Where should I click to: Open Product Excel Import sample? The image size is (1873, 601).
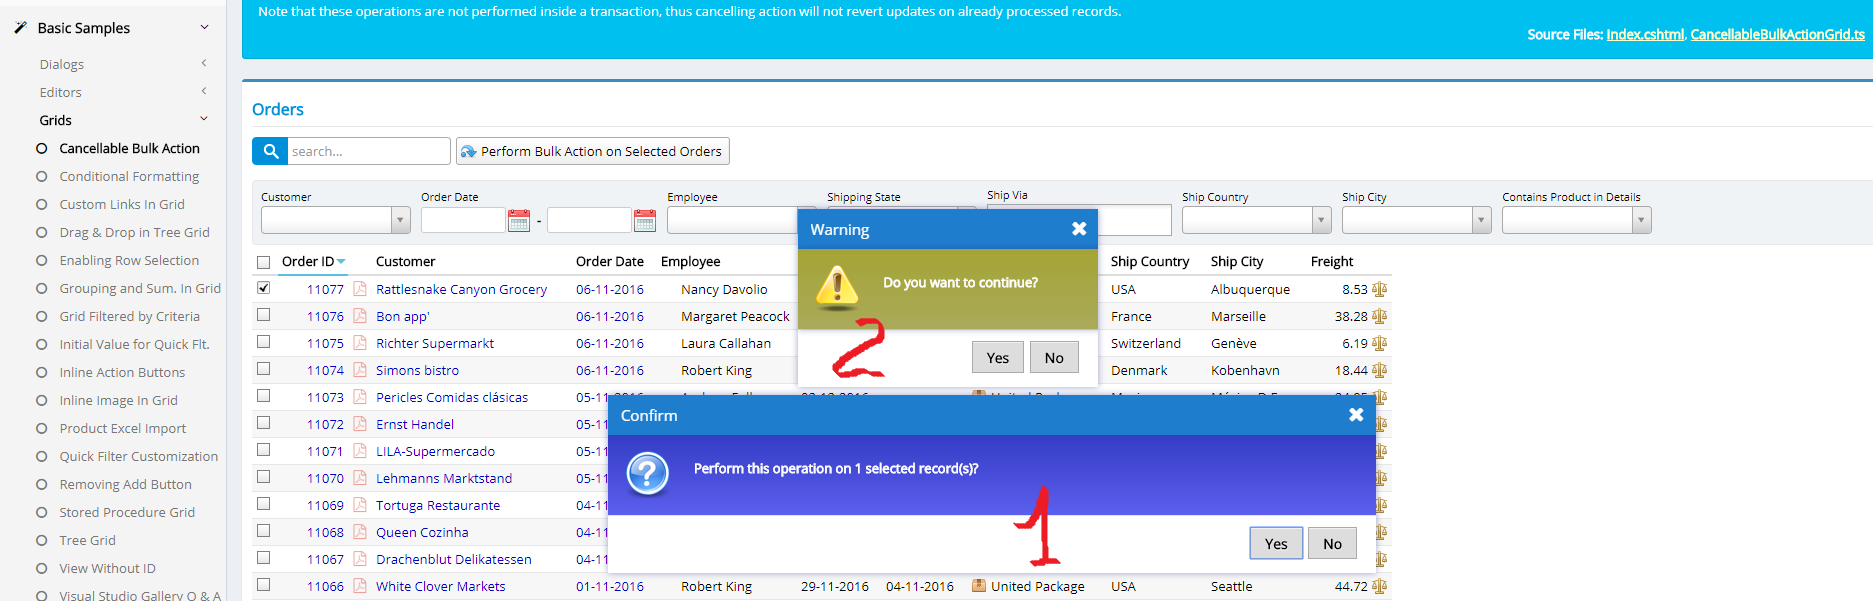(x=123, y=428)
